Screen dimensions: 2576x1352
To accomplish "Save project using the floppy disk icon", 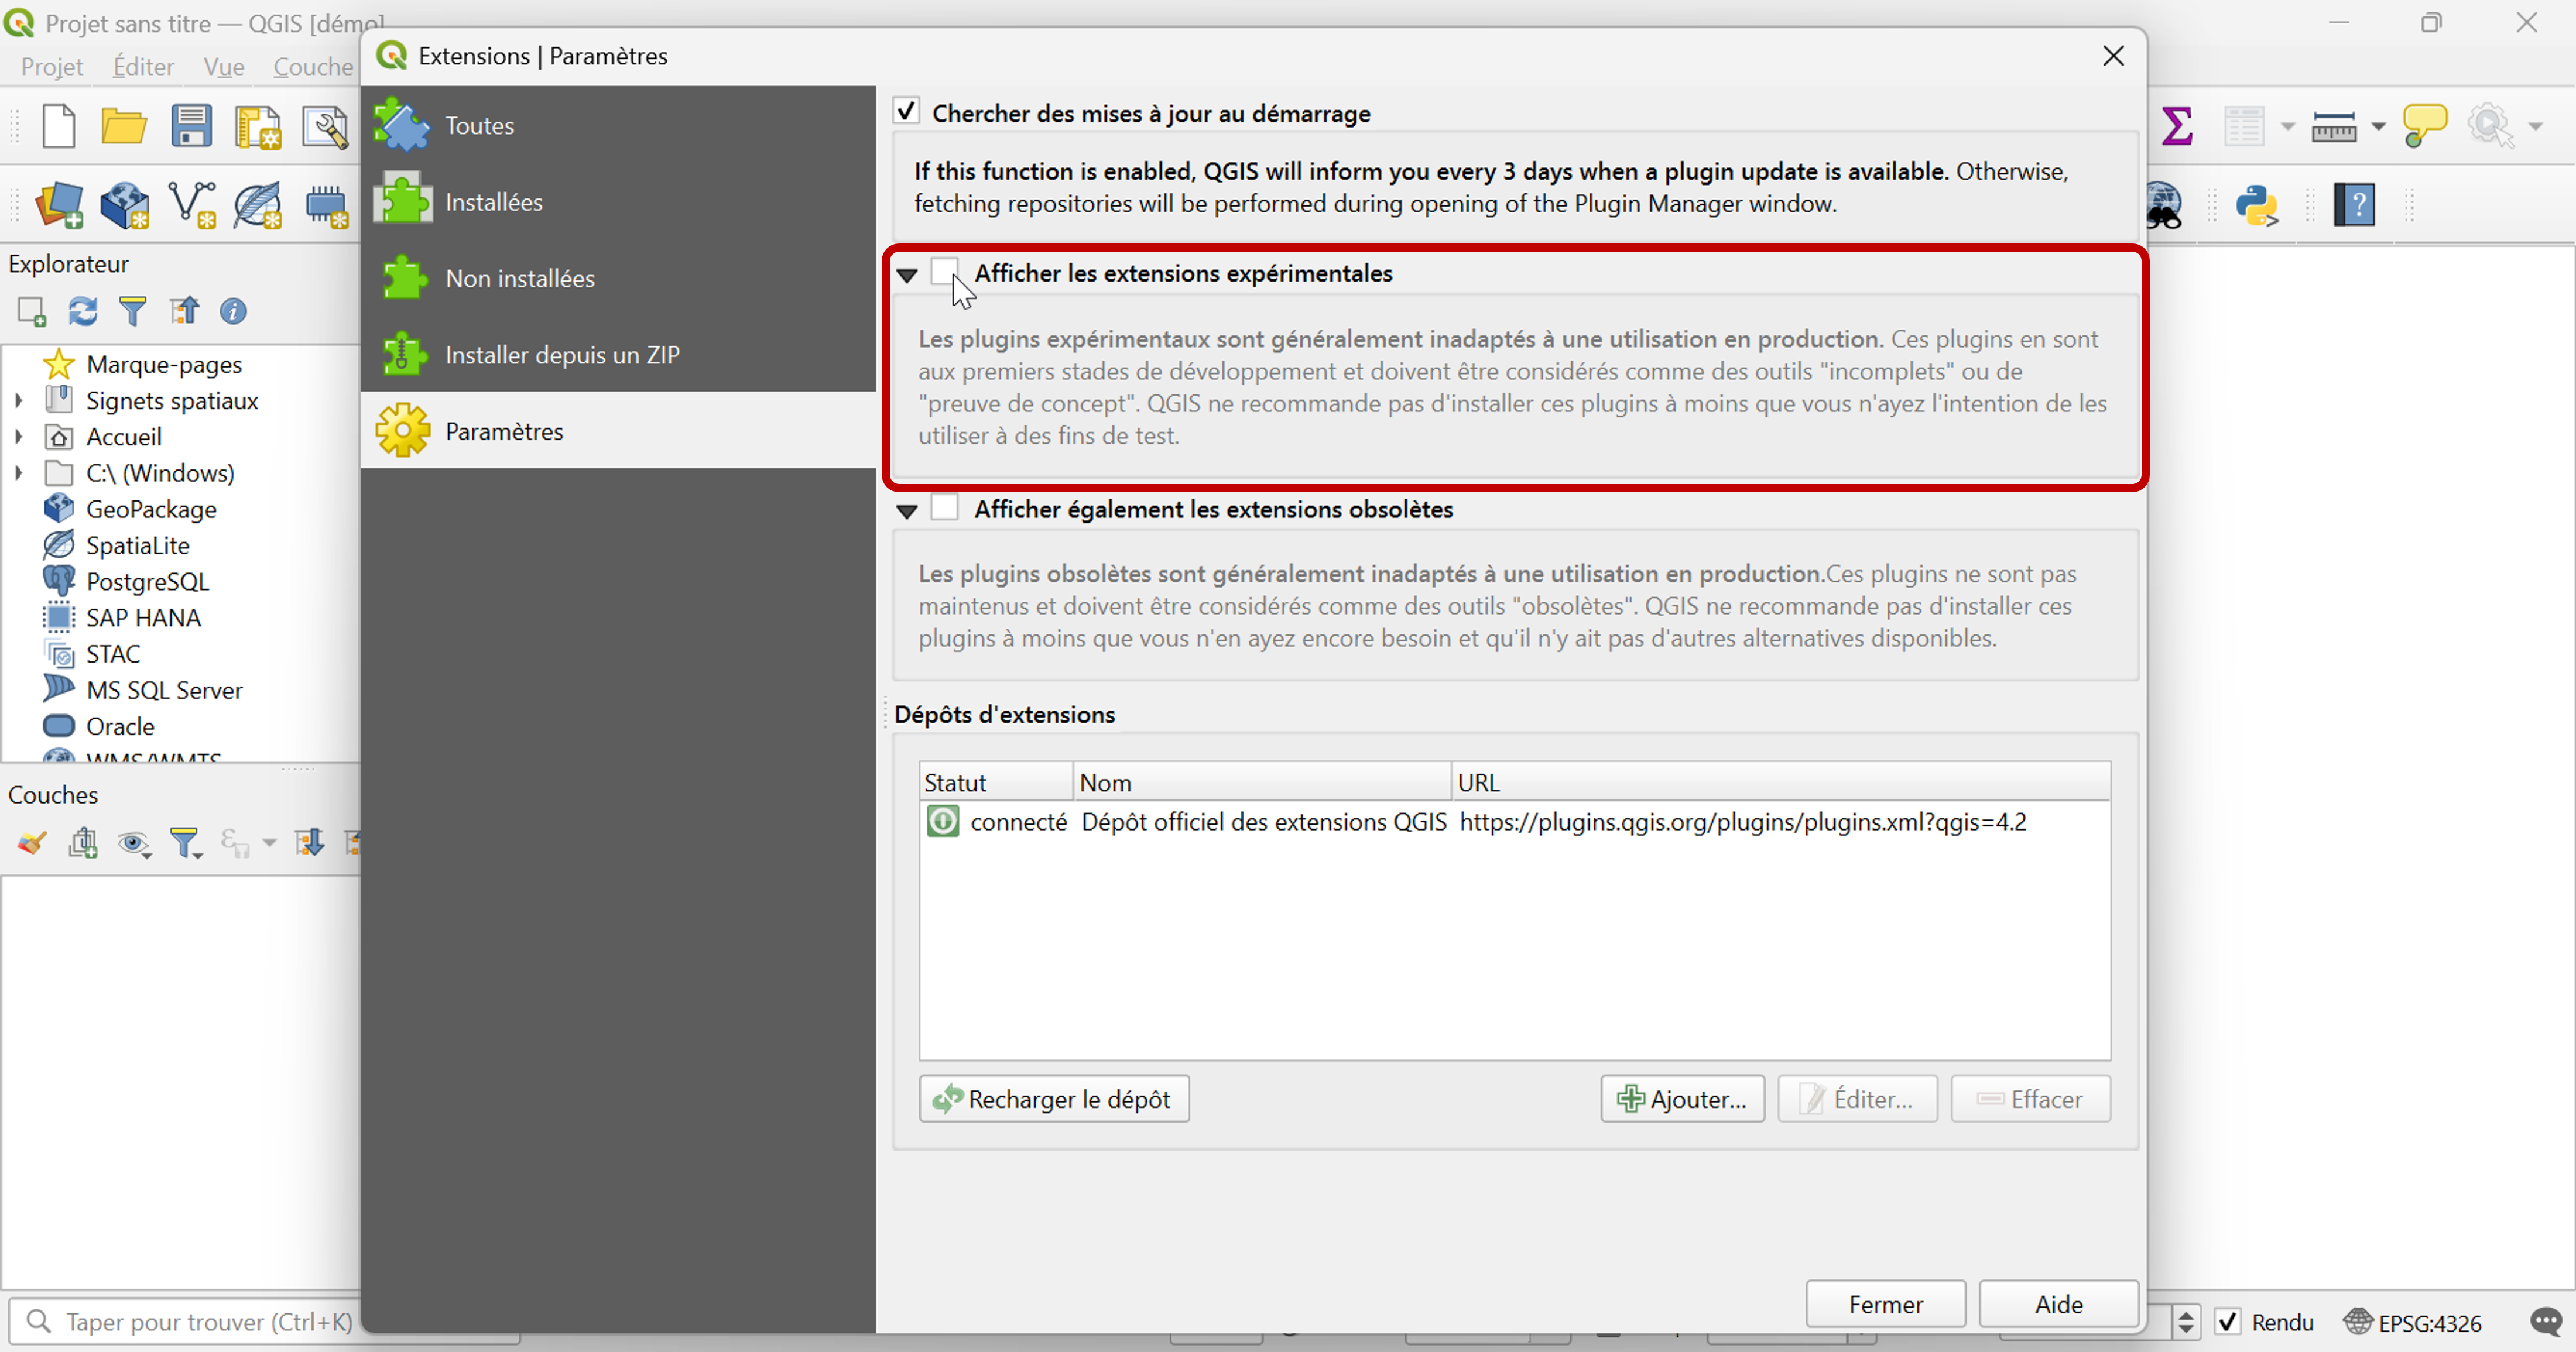I will tap(191, 127).
